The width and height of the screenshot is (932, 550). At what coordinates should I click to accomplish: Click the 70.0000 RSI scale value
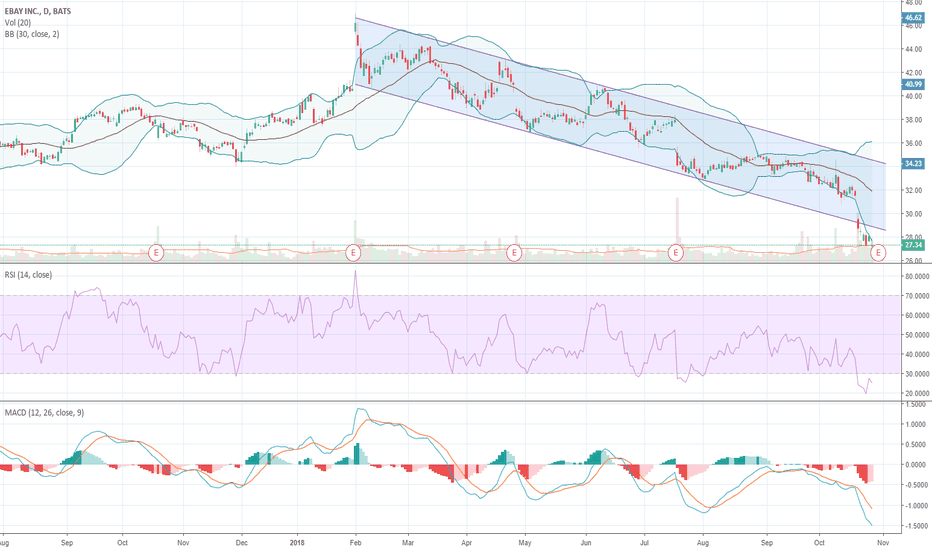917,296
